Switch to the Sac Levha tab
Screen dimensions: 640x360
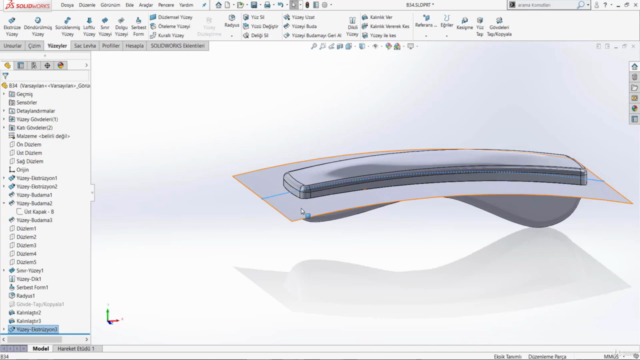84,46
